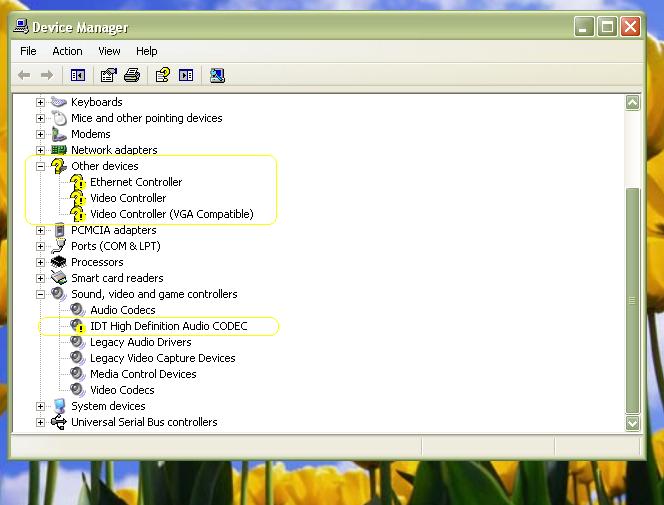
Task: Select Legacy Video Capture Devices
Action: 163,358
